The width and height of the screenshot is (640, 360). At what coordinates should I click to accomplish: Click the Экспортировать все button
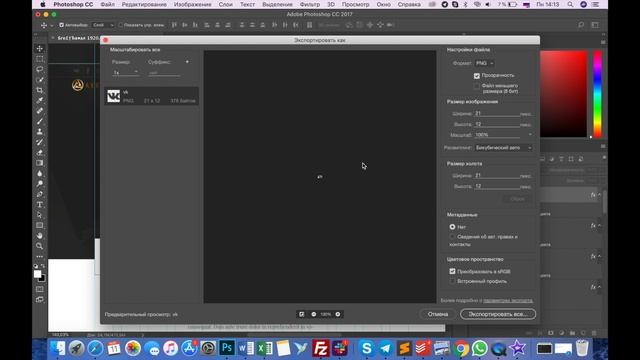[x=498, y=314]
